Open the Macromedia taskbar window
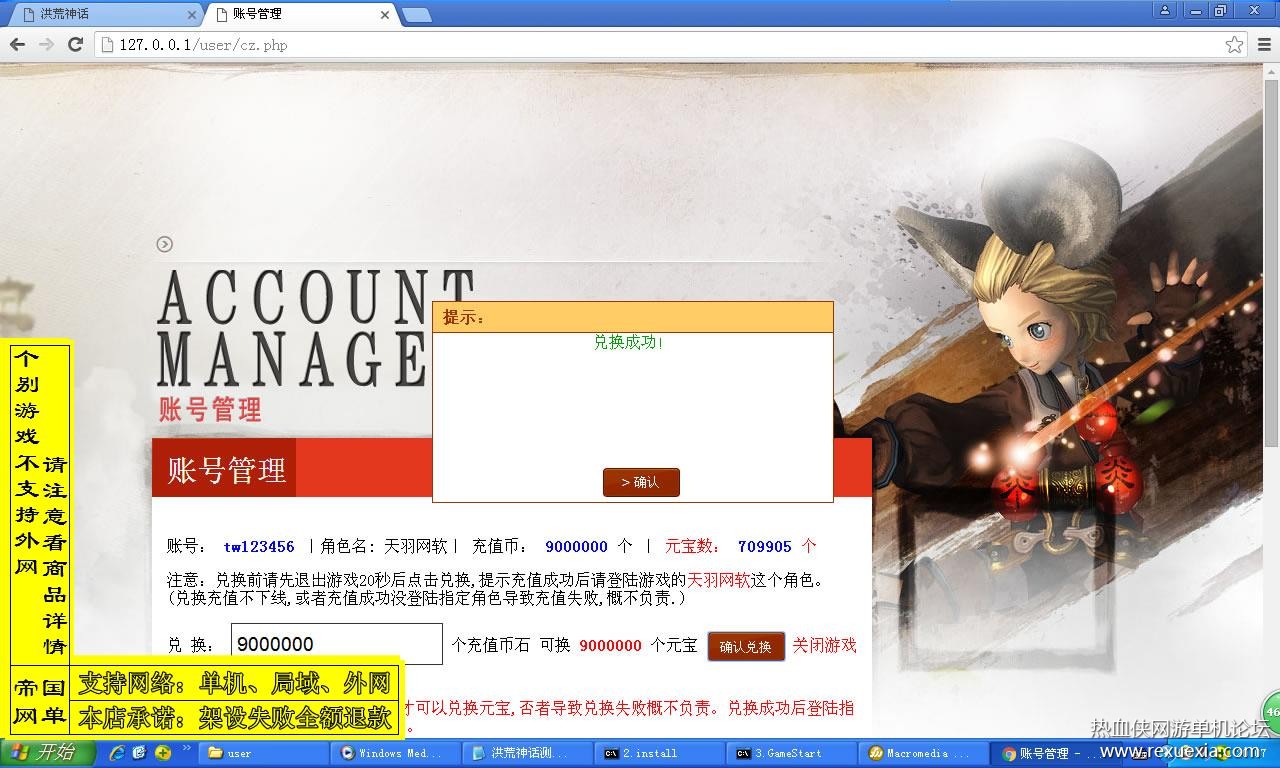This screenshot has height=768, width=1280. [924, 753]
